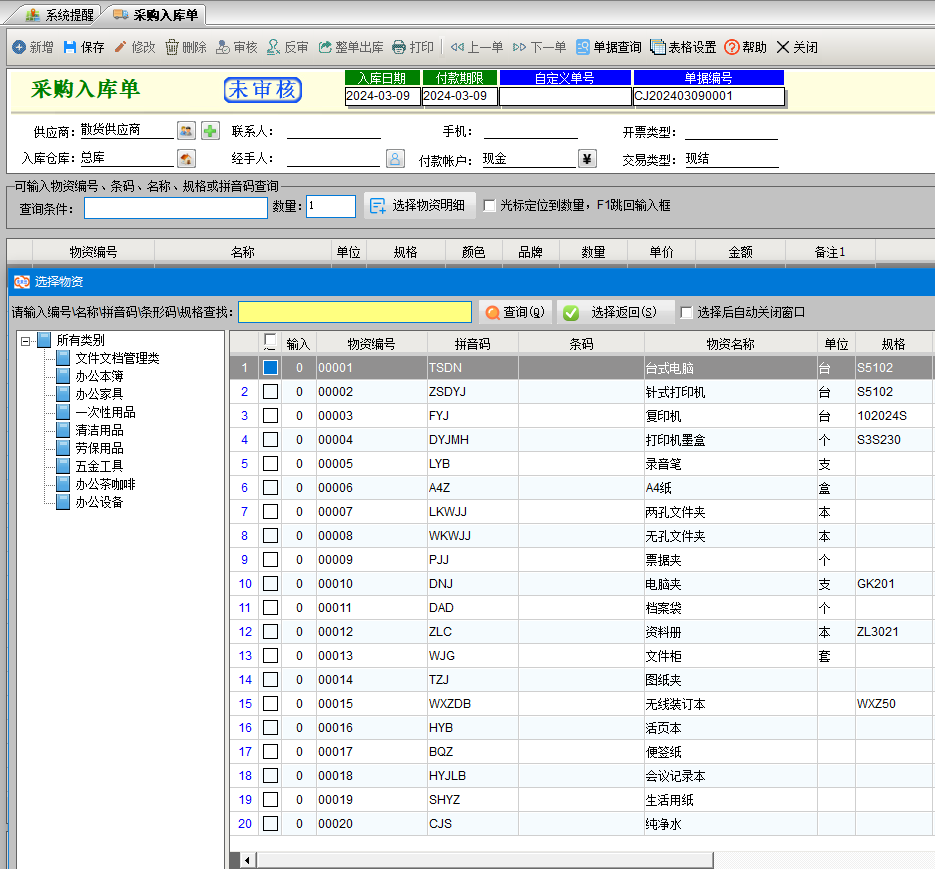Click the ¥ payment account icon

587,158
